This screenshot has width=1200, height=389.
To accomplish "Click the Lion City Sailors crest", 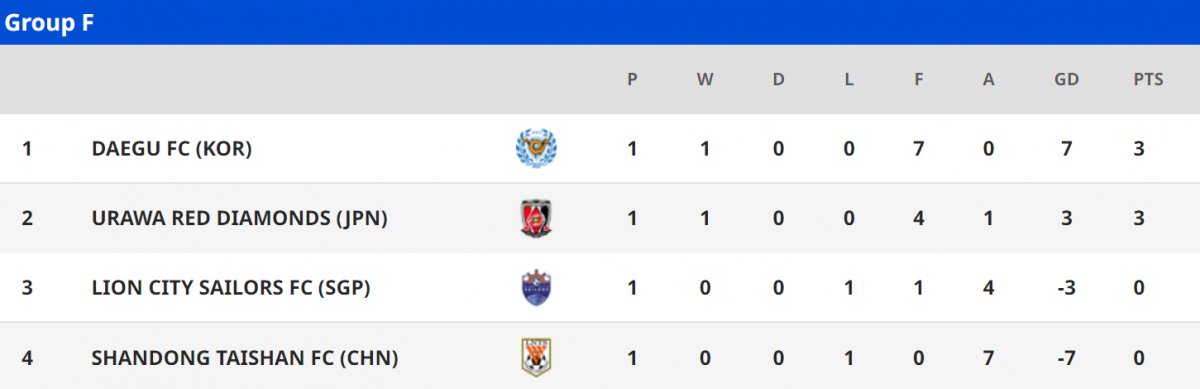I will (x=537, y=288).
